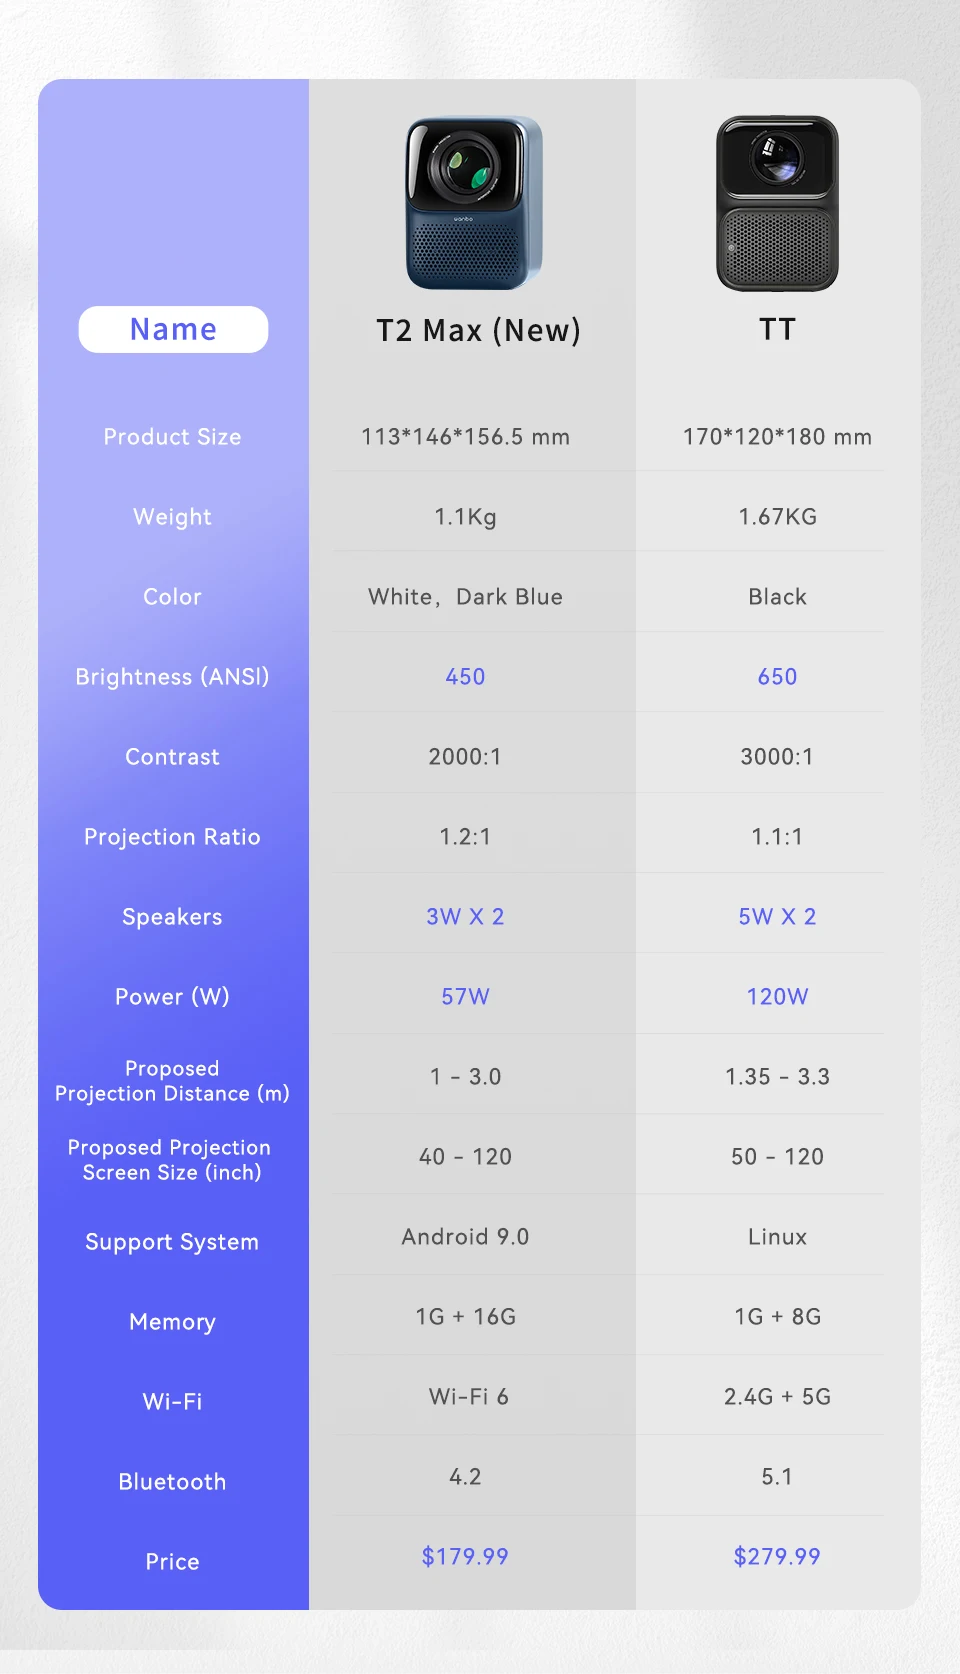
Task: Click the T2 Max projector image
Action: (473, 203)
